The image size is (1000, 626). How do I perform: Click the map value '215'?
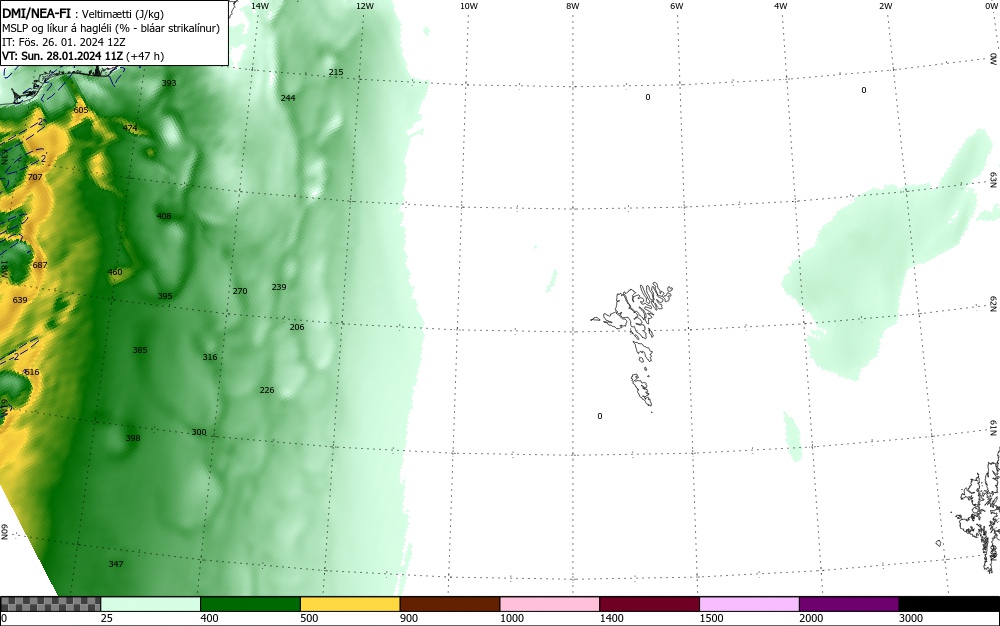tap(336, 72)
